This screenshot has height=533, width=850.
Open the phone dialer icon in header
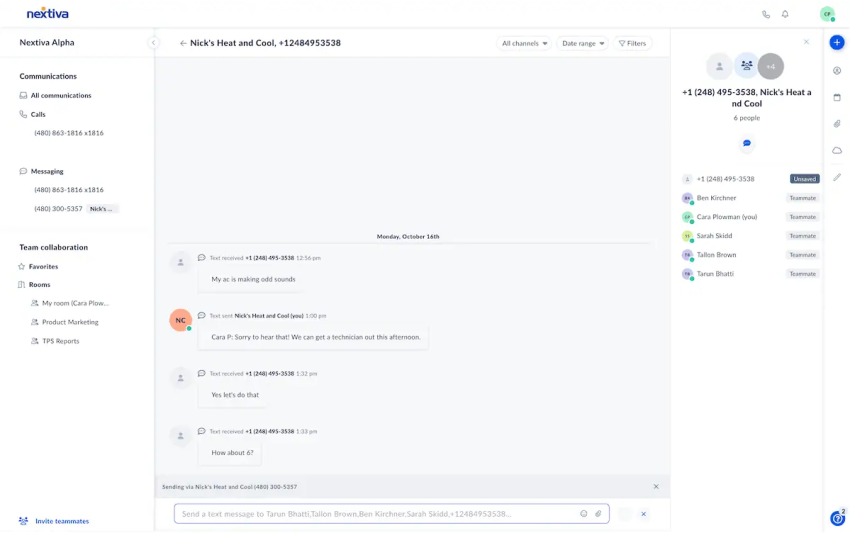(x=765, y=15)
